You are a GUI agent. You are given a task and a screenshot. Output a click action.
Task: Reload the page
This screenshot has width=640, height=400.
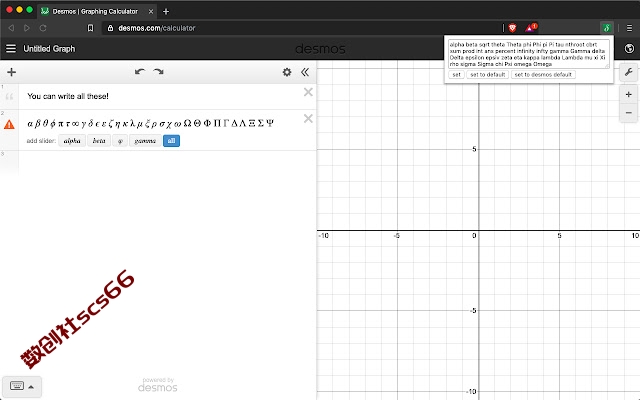43,28
